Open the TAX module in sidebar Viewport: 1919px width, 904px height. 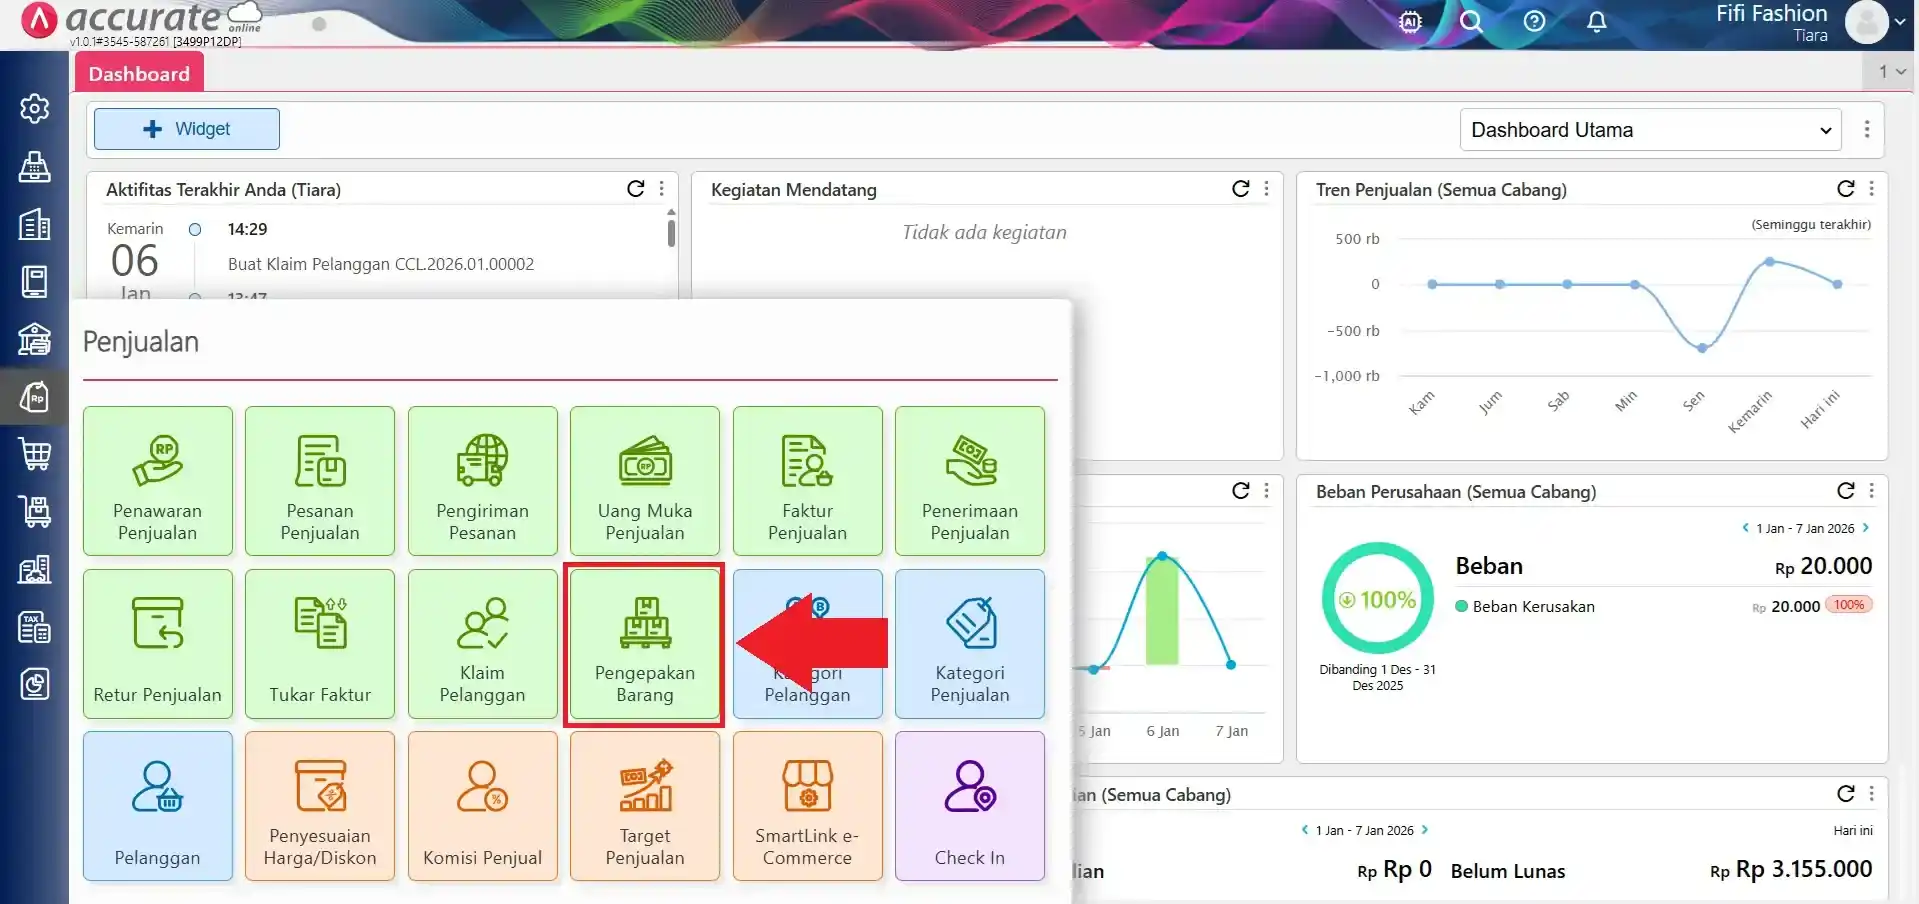point(35,627)
